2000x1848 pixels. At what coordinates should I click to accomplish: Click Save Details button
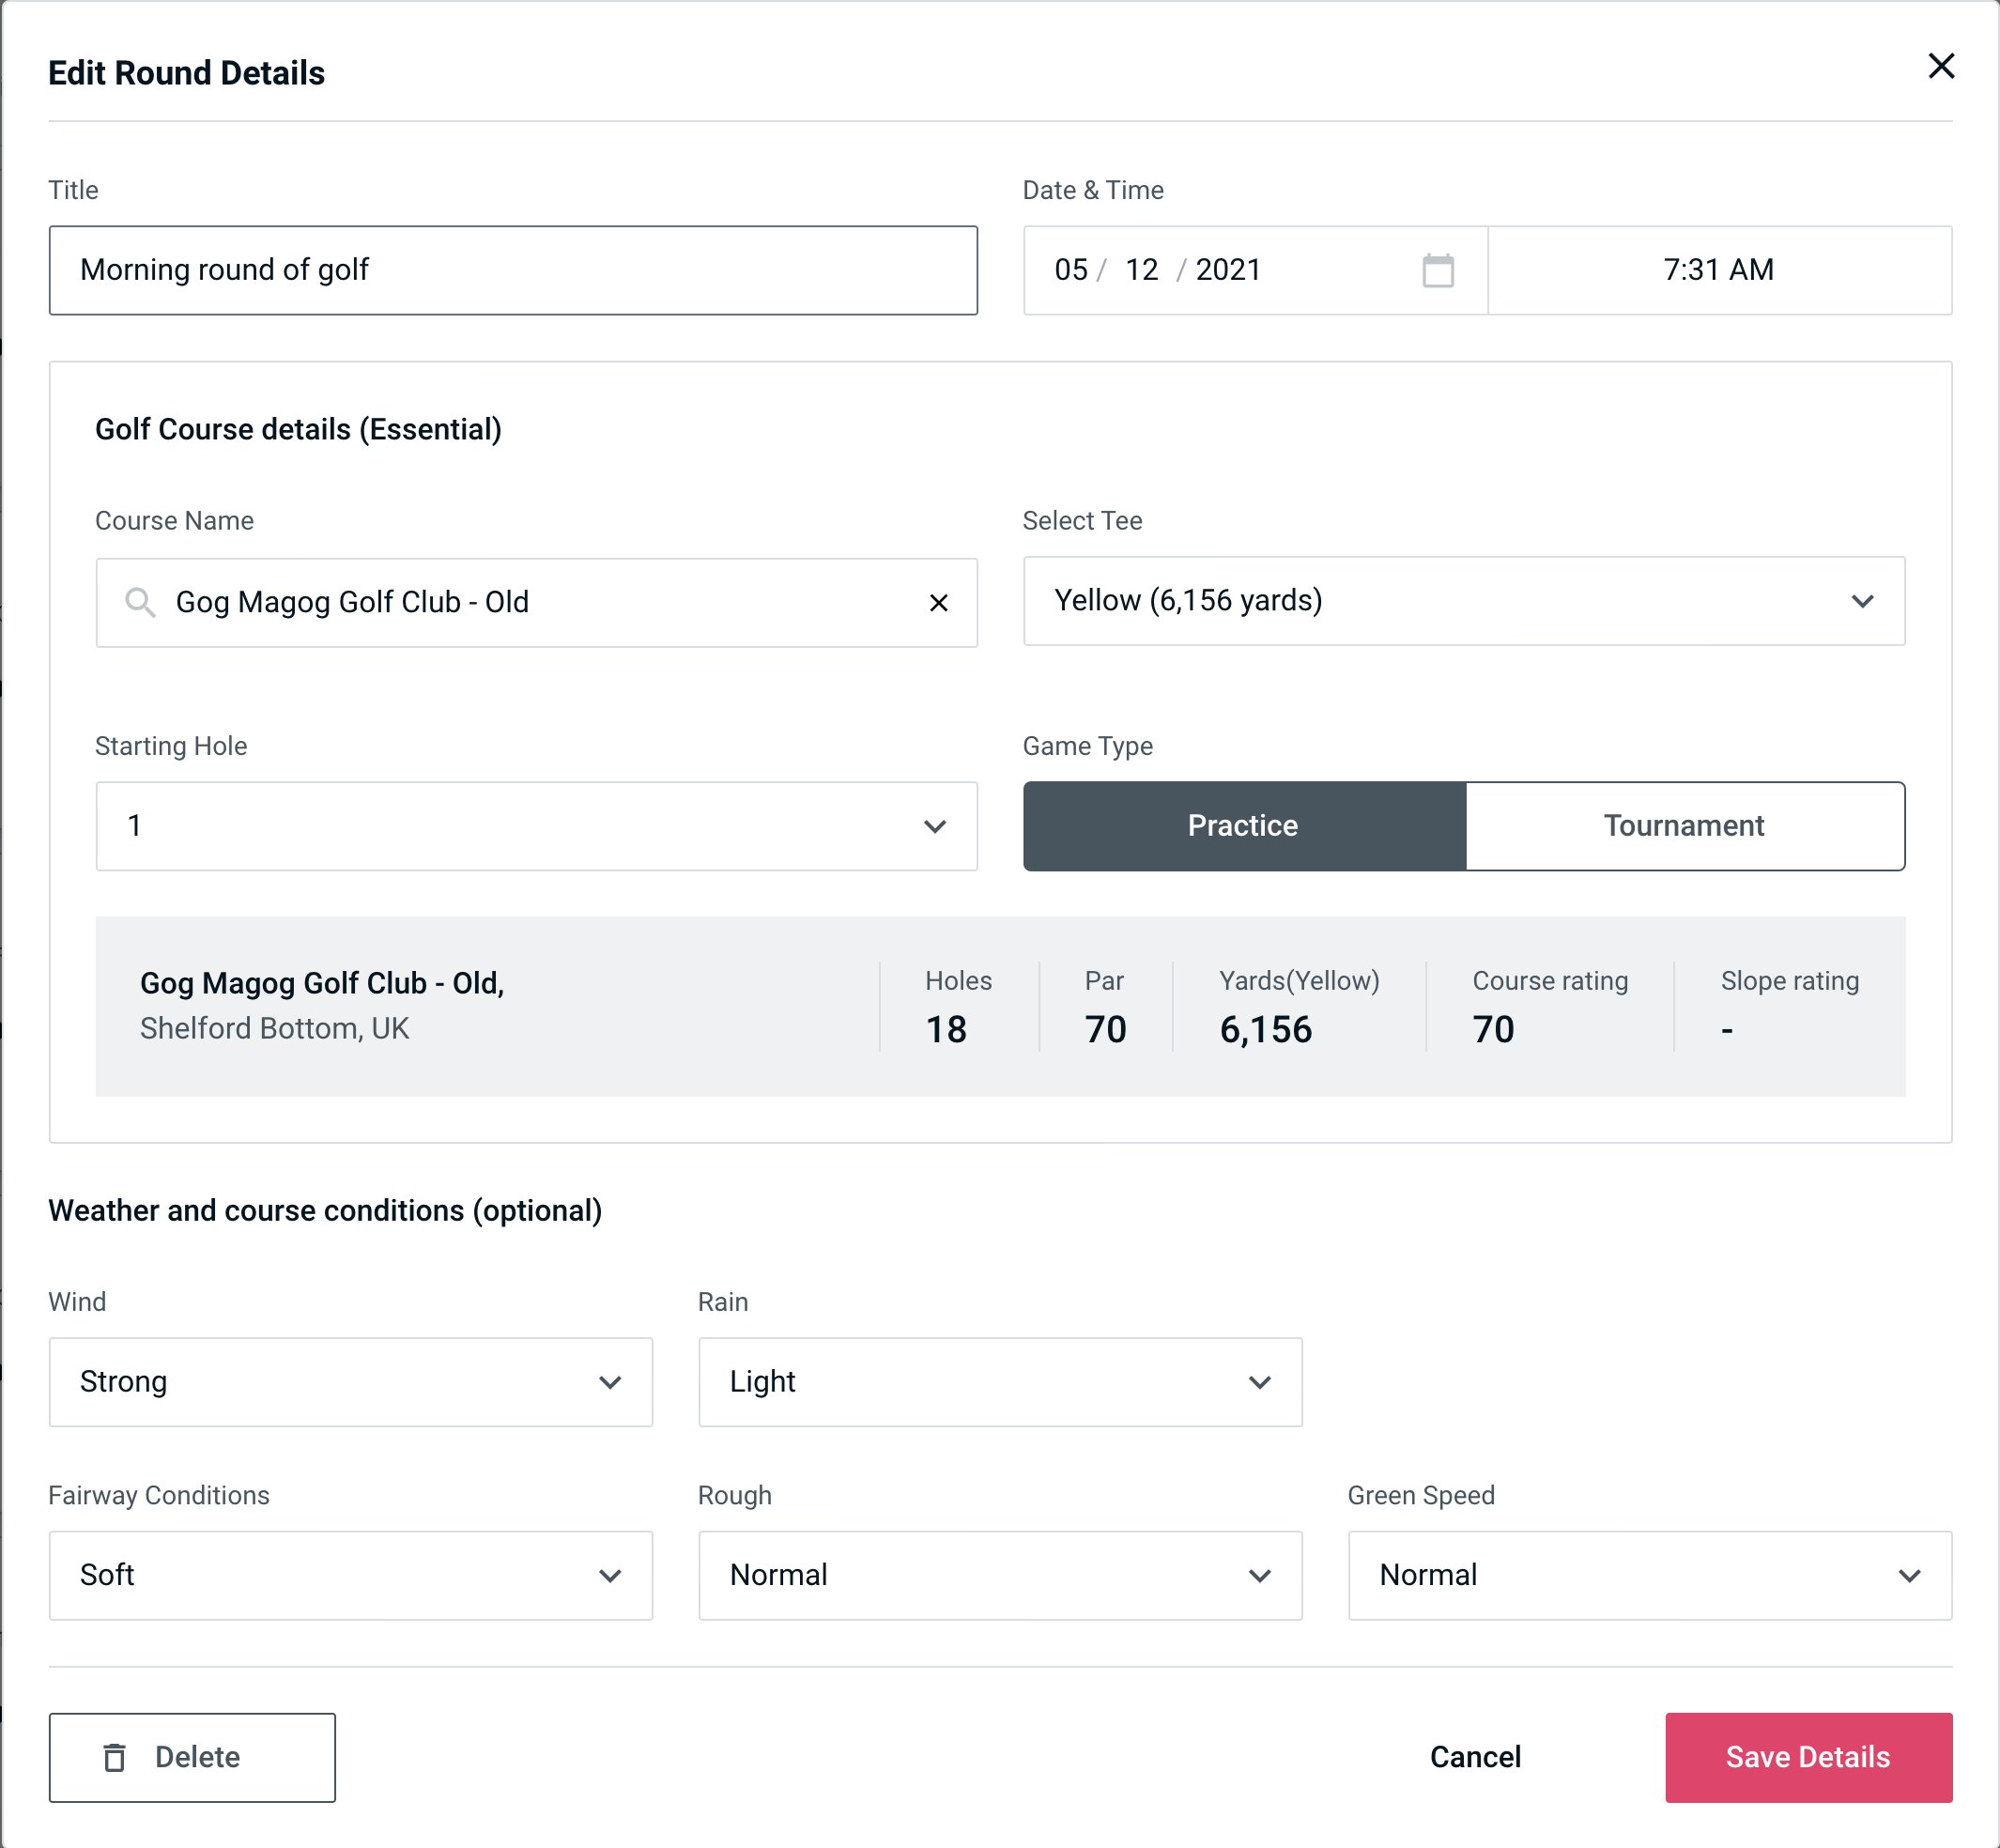[1807, 1756]
